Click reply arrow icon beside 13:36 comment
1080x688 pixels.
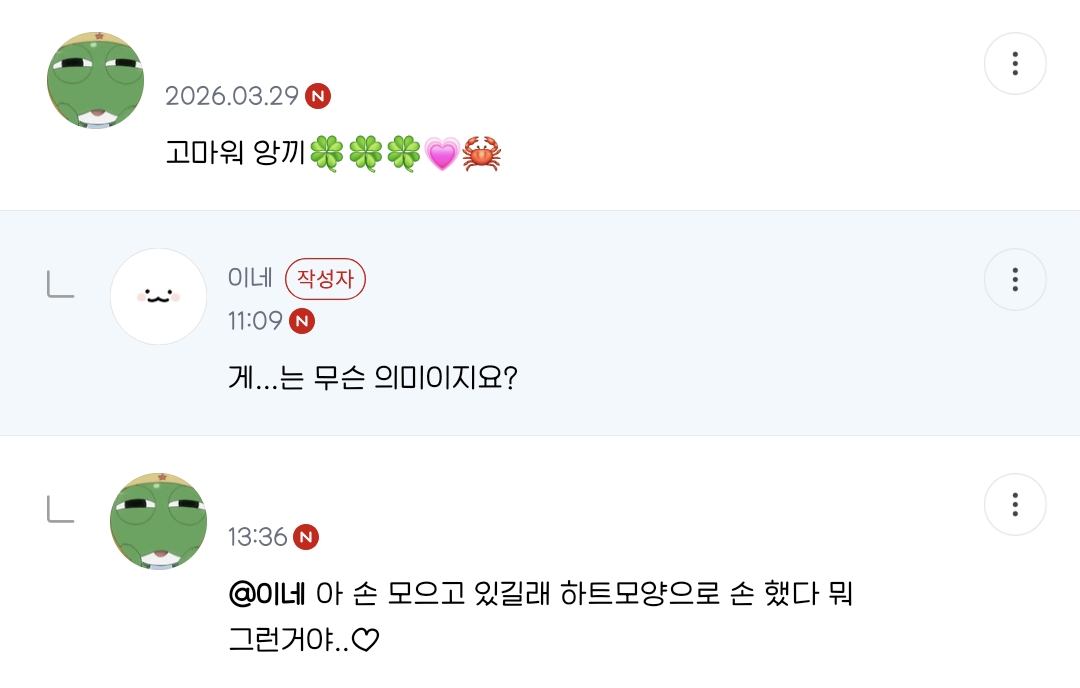[61, 509]
